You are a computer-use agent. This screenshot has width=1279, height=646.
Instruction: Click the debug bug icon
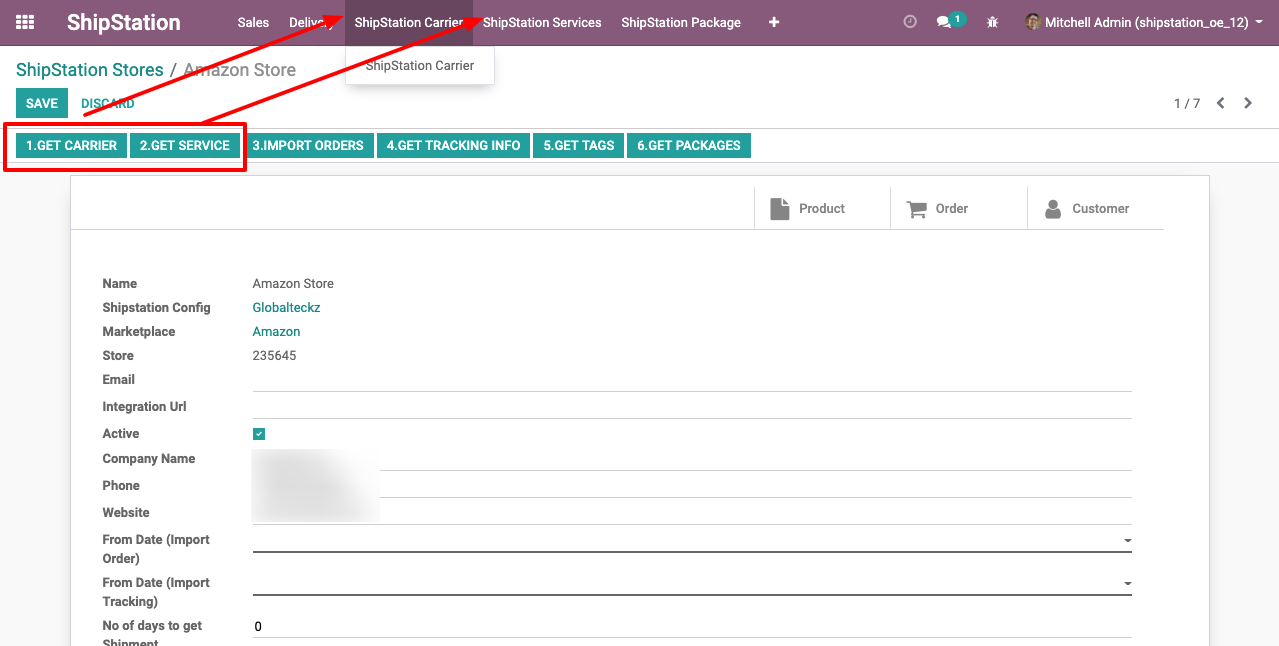pyautogui.click(x=992, y=22)
